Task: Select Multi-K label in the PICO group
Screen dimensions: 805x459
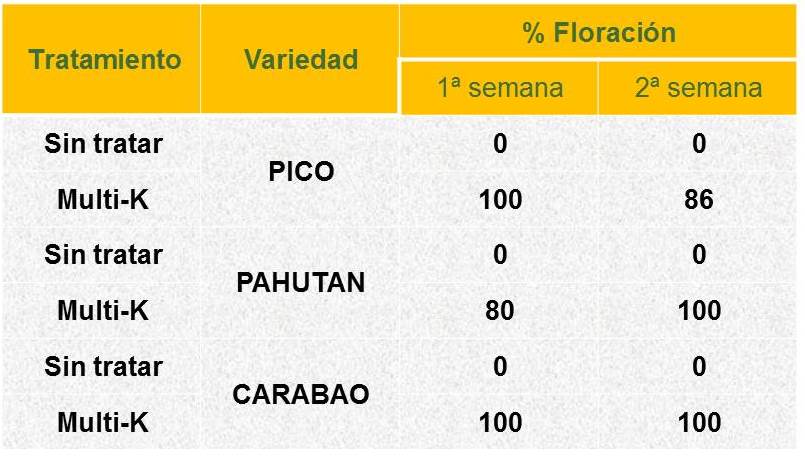Action: [x=103, y=199]
